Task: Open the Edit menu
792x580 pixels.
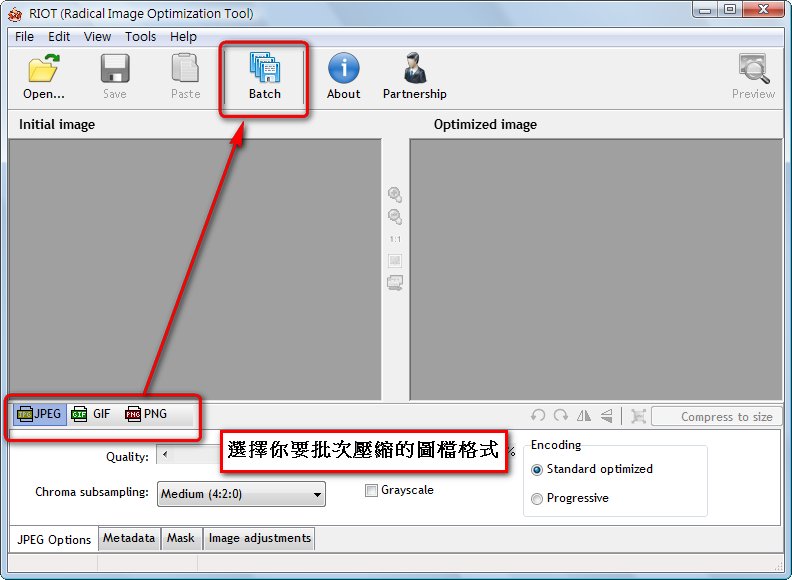Action: coord(59,37)
